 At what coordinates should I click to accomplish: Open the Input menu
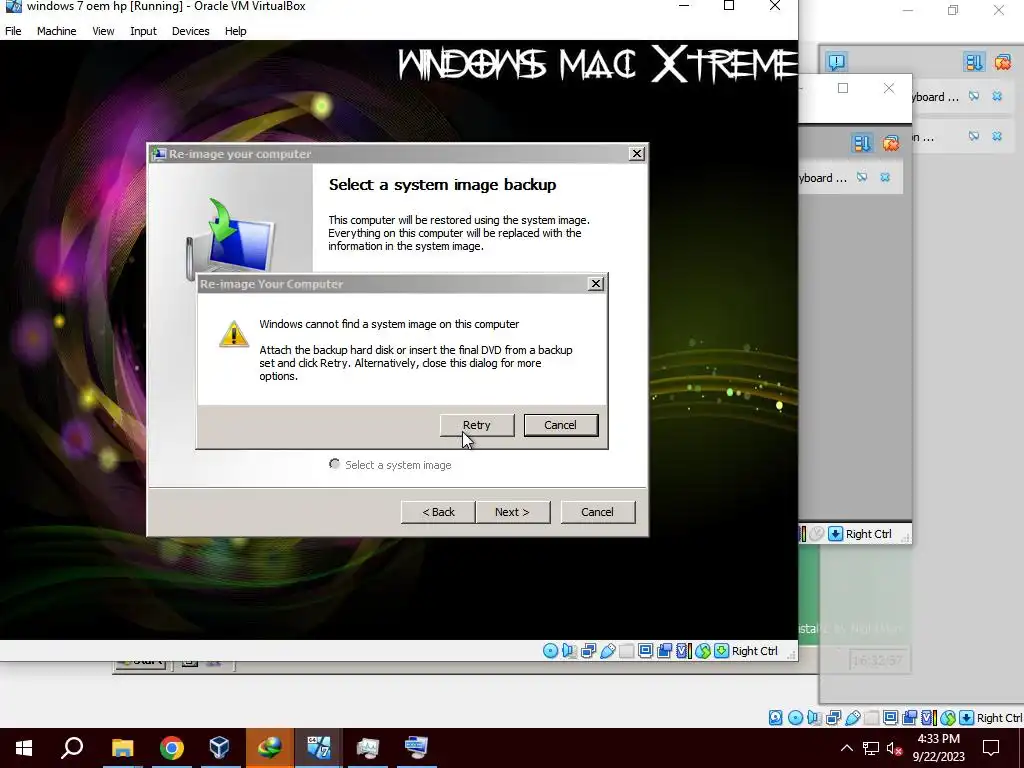[x=143, y=31]
